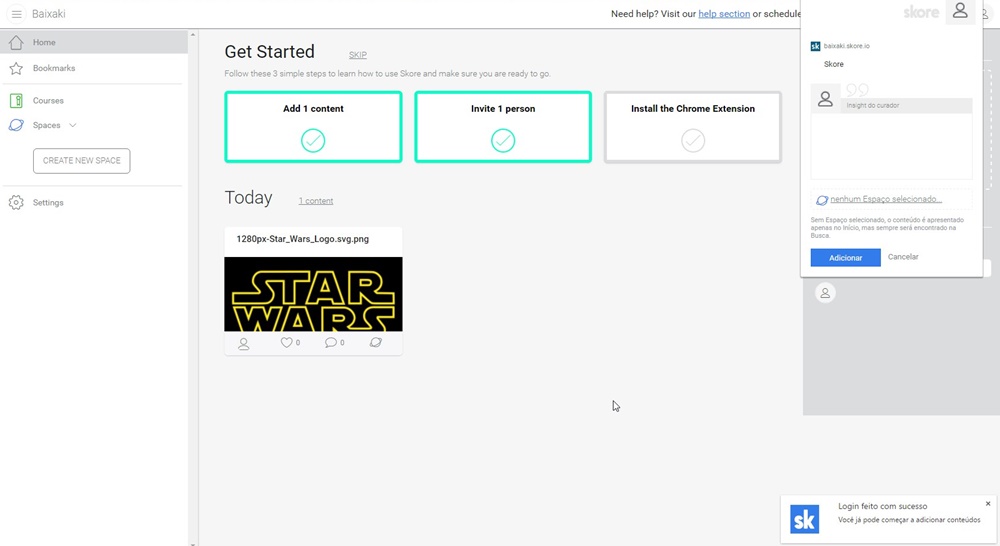Open the hamburger menu icon

coord(16,14)
